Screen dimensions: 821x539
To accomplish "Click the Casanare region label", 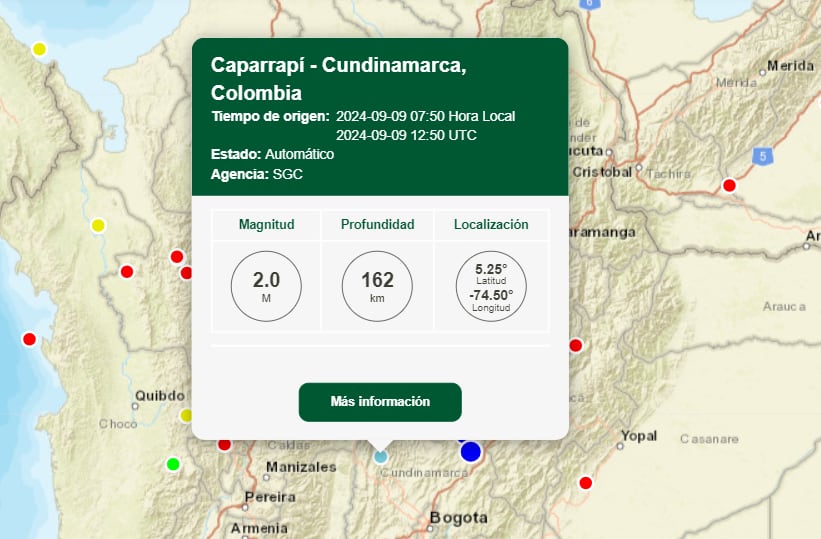I will 709,439.
